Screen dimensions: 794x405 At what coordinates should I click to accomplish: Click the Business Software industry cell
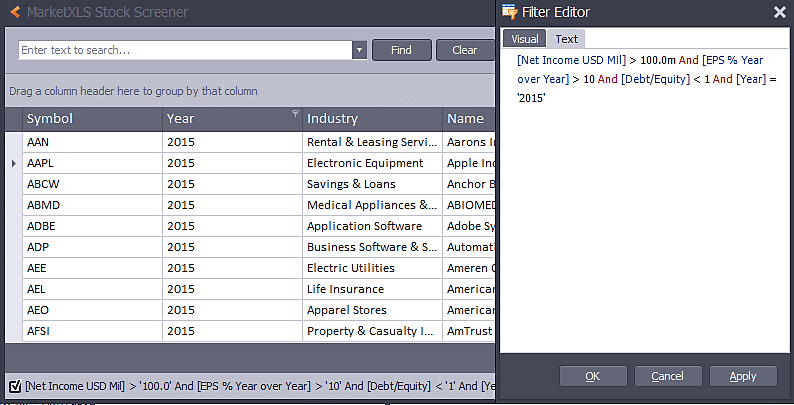pyautogui.click(x=372, y=247)
